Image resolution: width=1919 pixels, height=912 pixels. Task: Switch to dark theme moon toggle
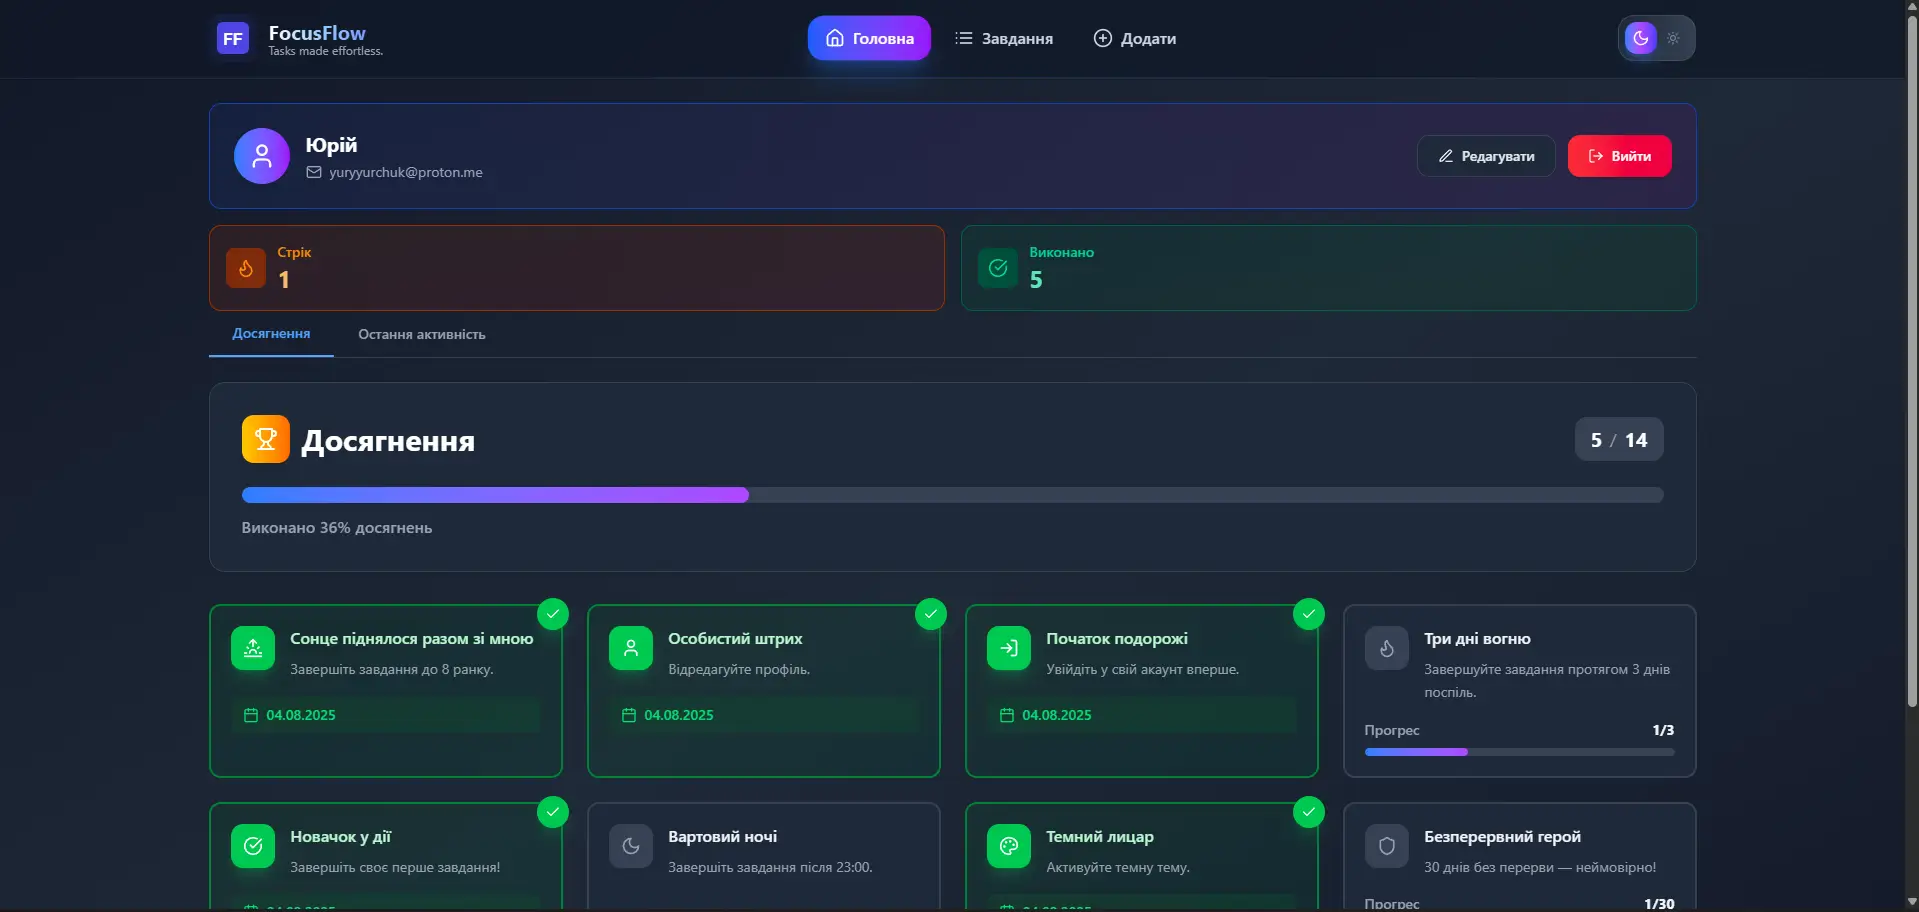click(1641, 38)
